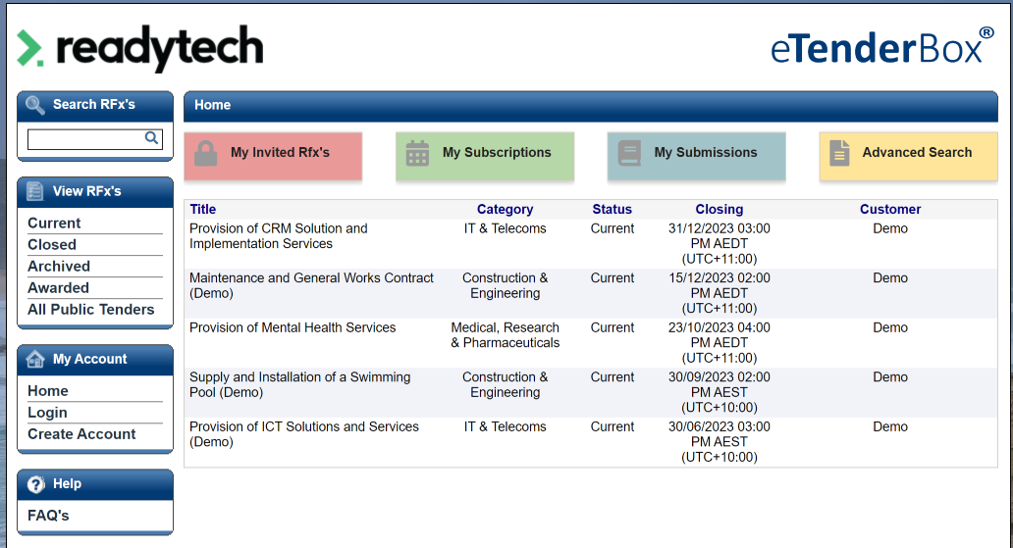This screenshot has height=548, width=1013.
Task: Open Provision of Mental Health Services tender
Action: click(292, 328)
